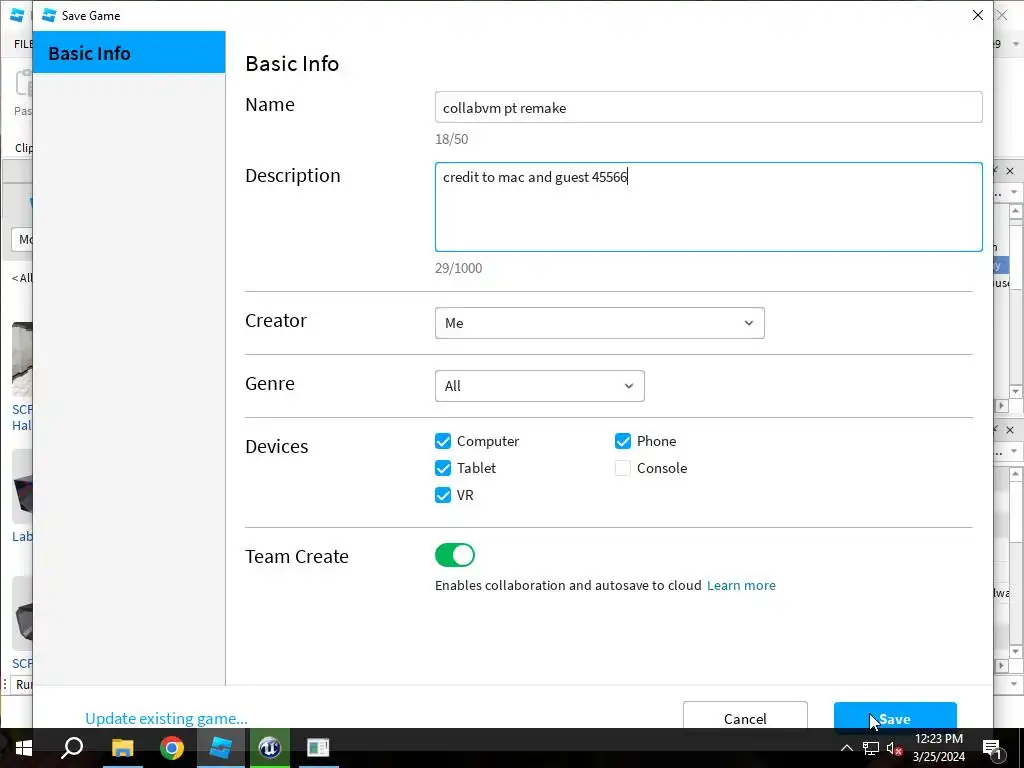1024x768 pixels.
Task: Click the muted volume tray icon
Action: click(895, 748)
